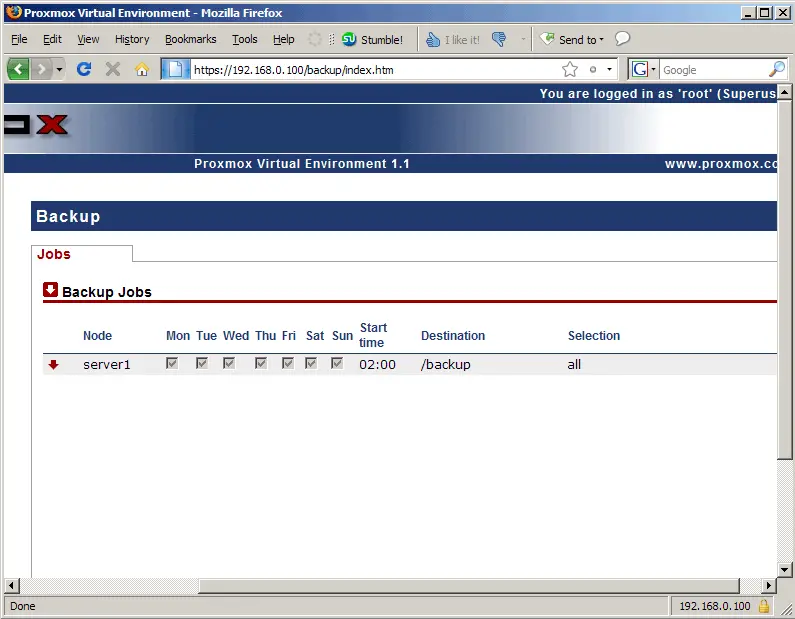795x619 pixels.
Task: Click the browser Forward arrow button
Action: pyautogui.click(x=42, y=69)
